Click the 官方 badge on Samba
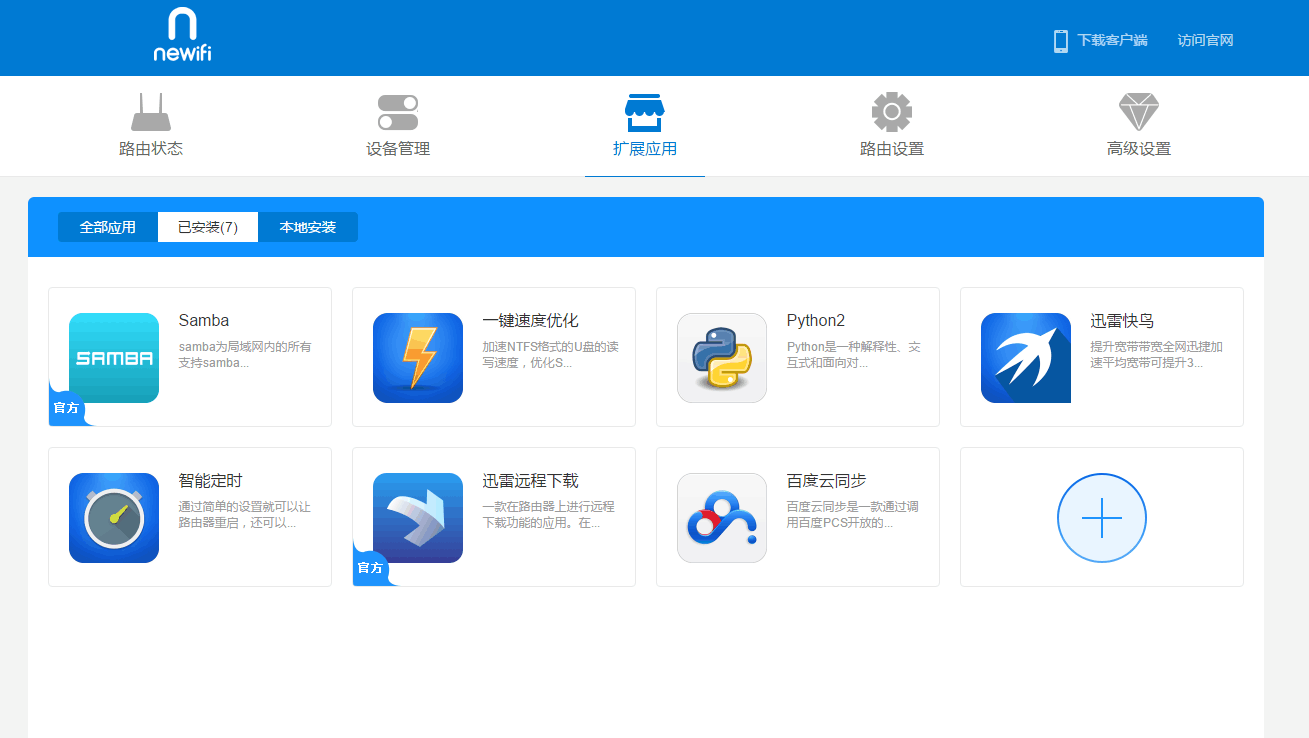Screen dimensions: 1309x738 (66, 408)
